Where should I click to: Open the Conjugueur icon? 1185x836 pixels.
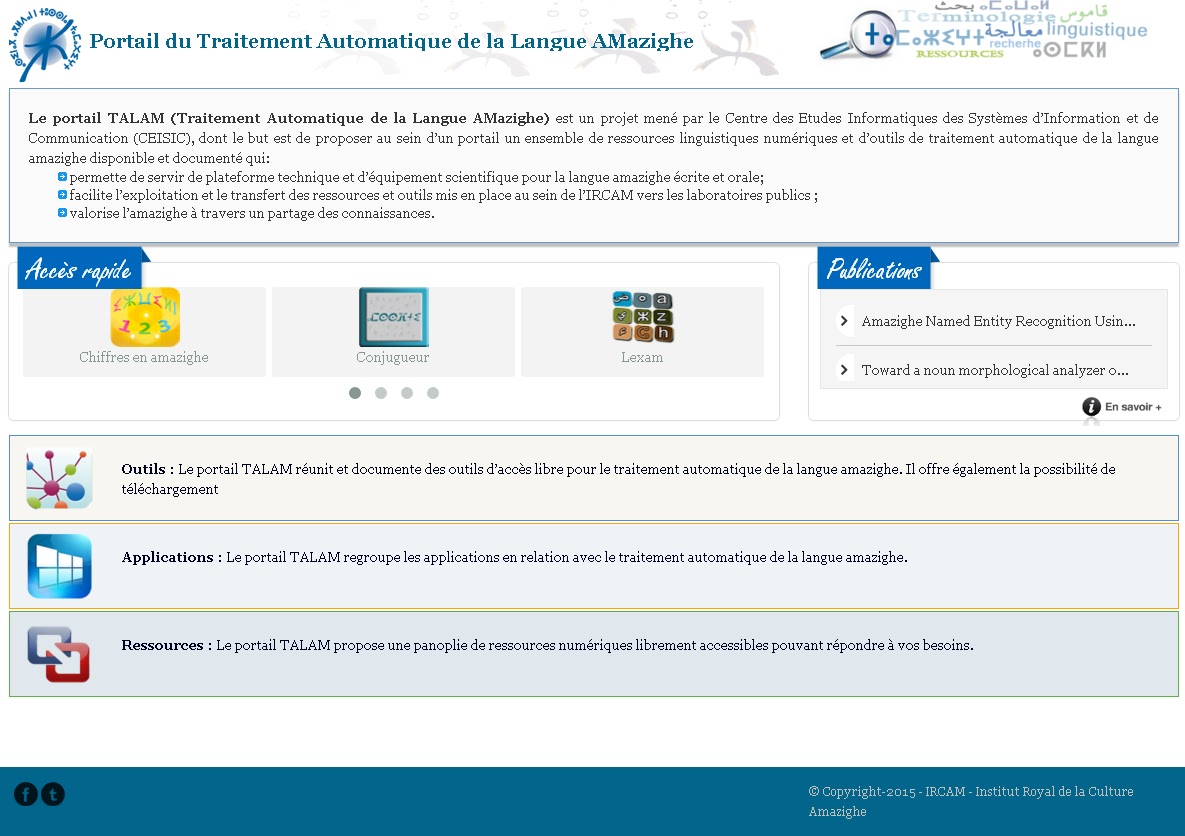[394, 317]
